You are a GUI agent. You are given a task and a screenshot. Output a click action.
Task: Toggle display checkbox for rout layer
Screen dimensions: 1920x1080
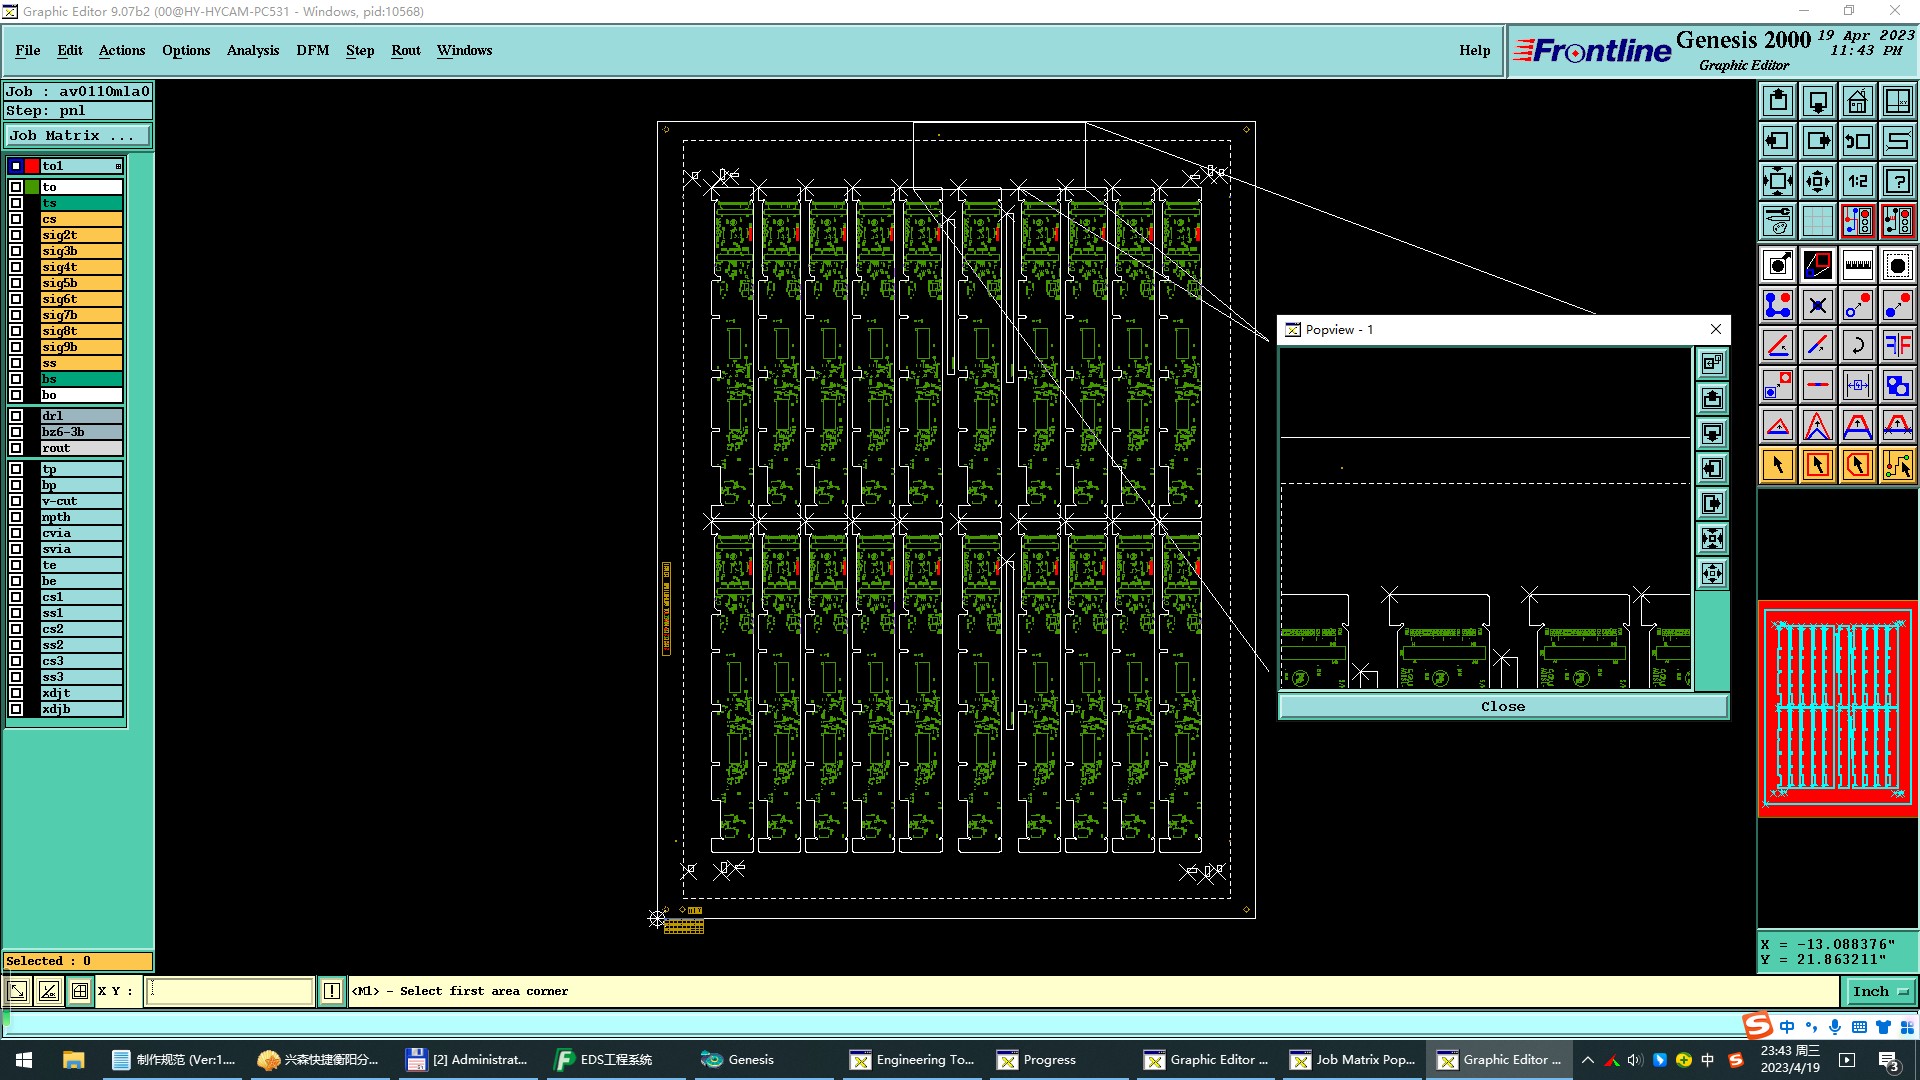pos(16,448)
